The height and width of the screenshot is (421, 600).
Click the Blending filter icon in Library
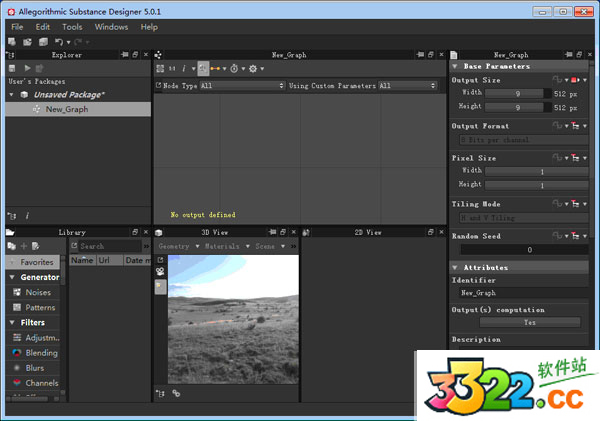(x=17, y=353)
